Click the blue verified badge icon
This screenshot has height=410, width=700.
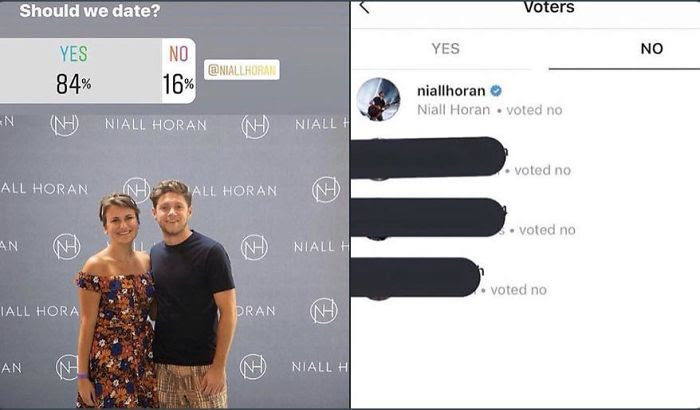[x=496, y=91]
